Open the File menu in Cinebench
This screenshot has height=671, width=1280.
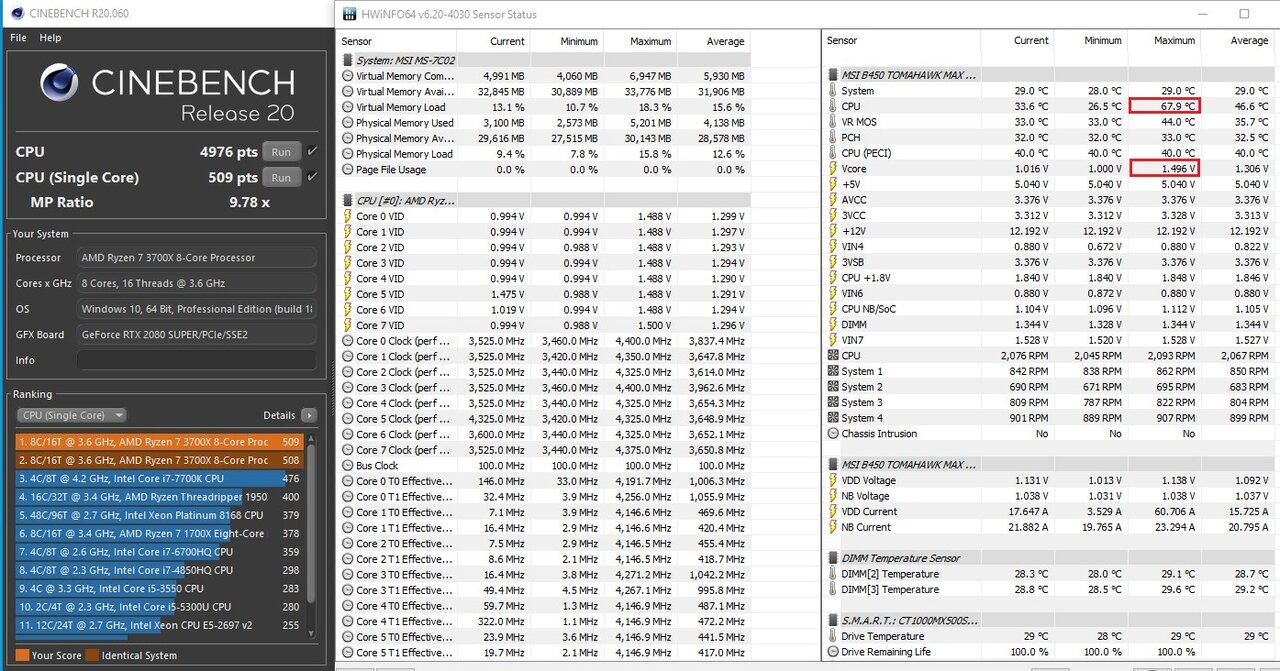pyautogui.click(x=18, y=38)
